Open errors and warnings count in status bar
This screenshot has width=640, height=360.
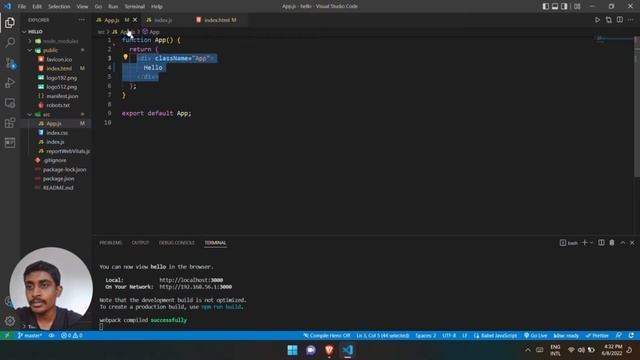(x=71, y=336)
